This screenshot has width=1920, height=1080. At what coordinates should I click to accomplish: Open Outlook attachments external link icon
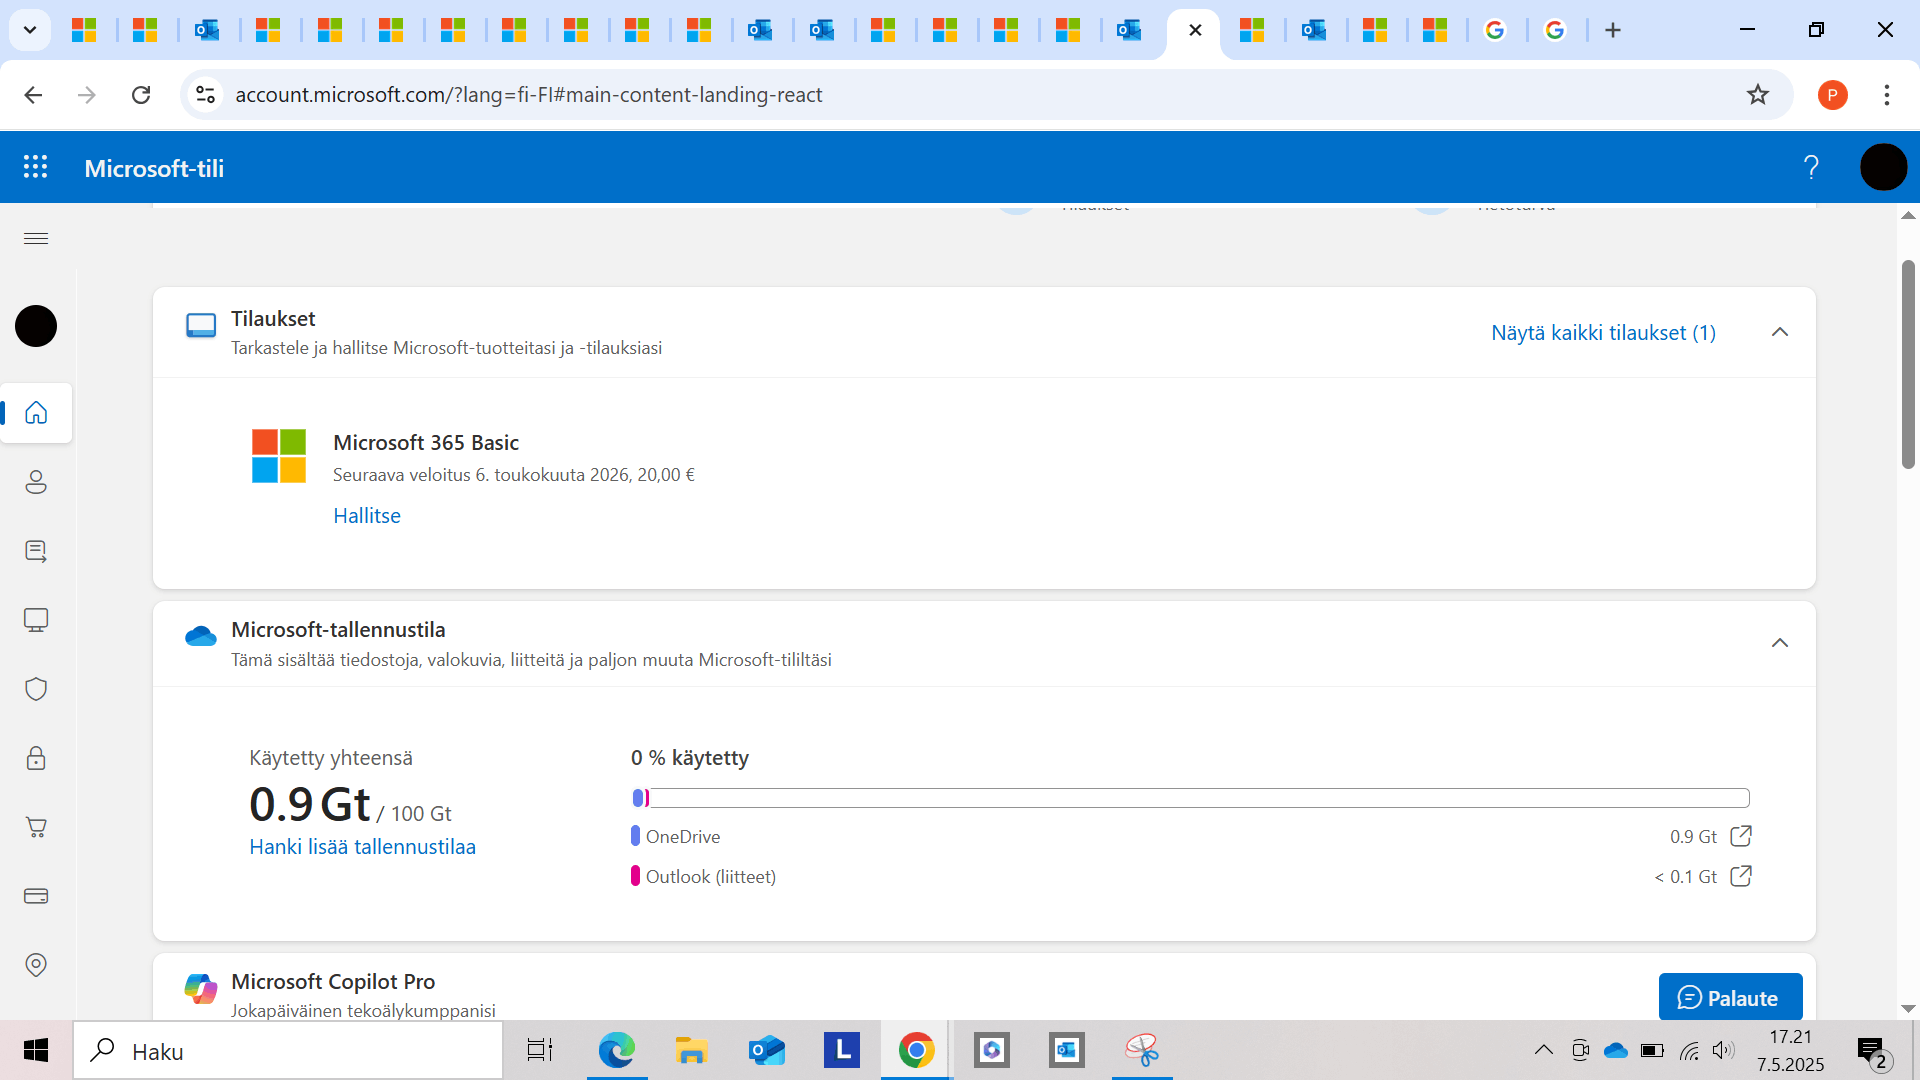1741,876
